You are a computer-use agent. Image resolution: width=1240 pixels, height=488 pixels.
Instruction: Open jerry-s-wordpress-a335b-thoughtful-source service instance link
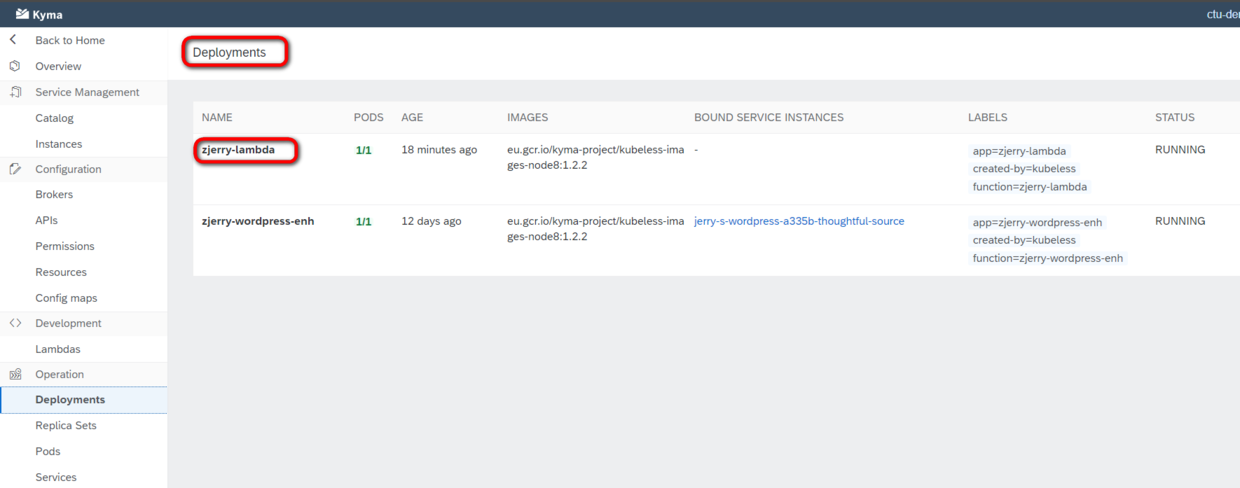pyautogui.click(x=799, y=221)
